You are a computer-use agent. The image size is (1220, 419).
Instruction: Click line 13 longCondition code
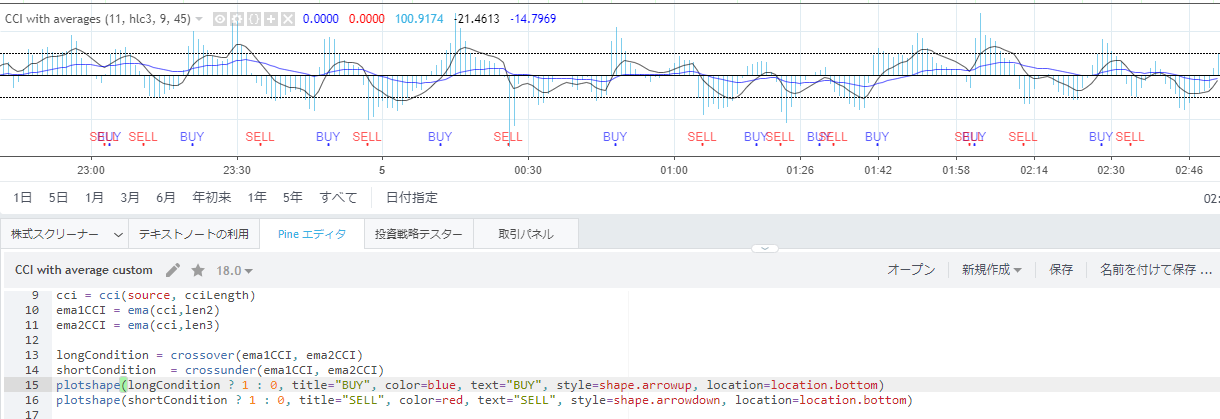[x=209, y=355]
